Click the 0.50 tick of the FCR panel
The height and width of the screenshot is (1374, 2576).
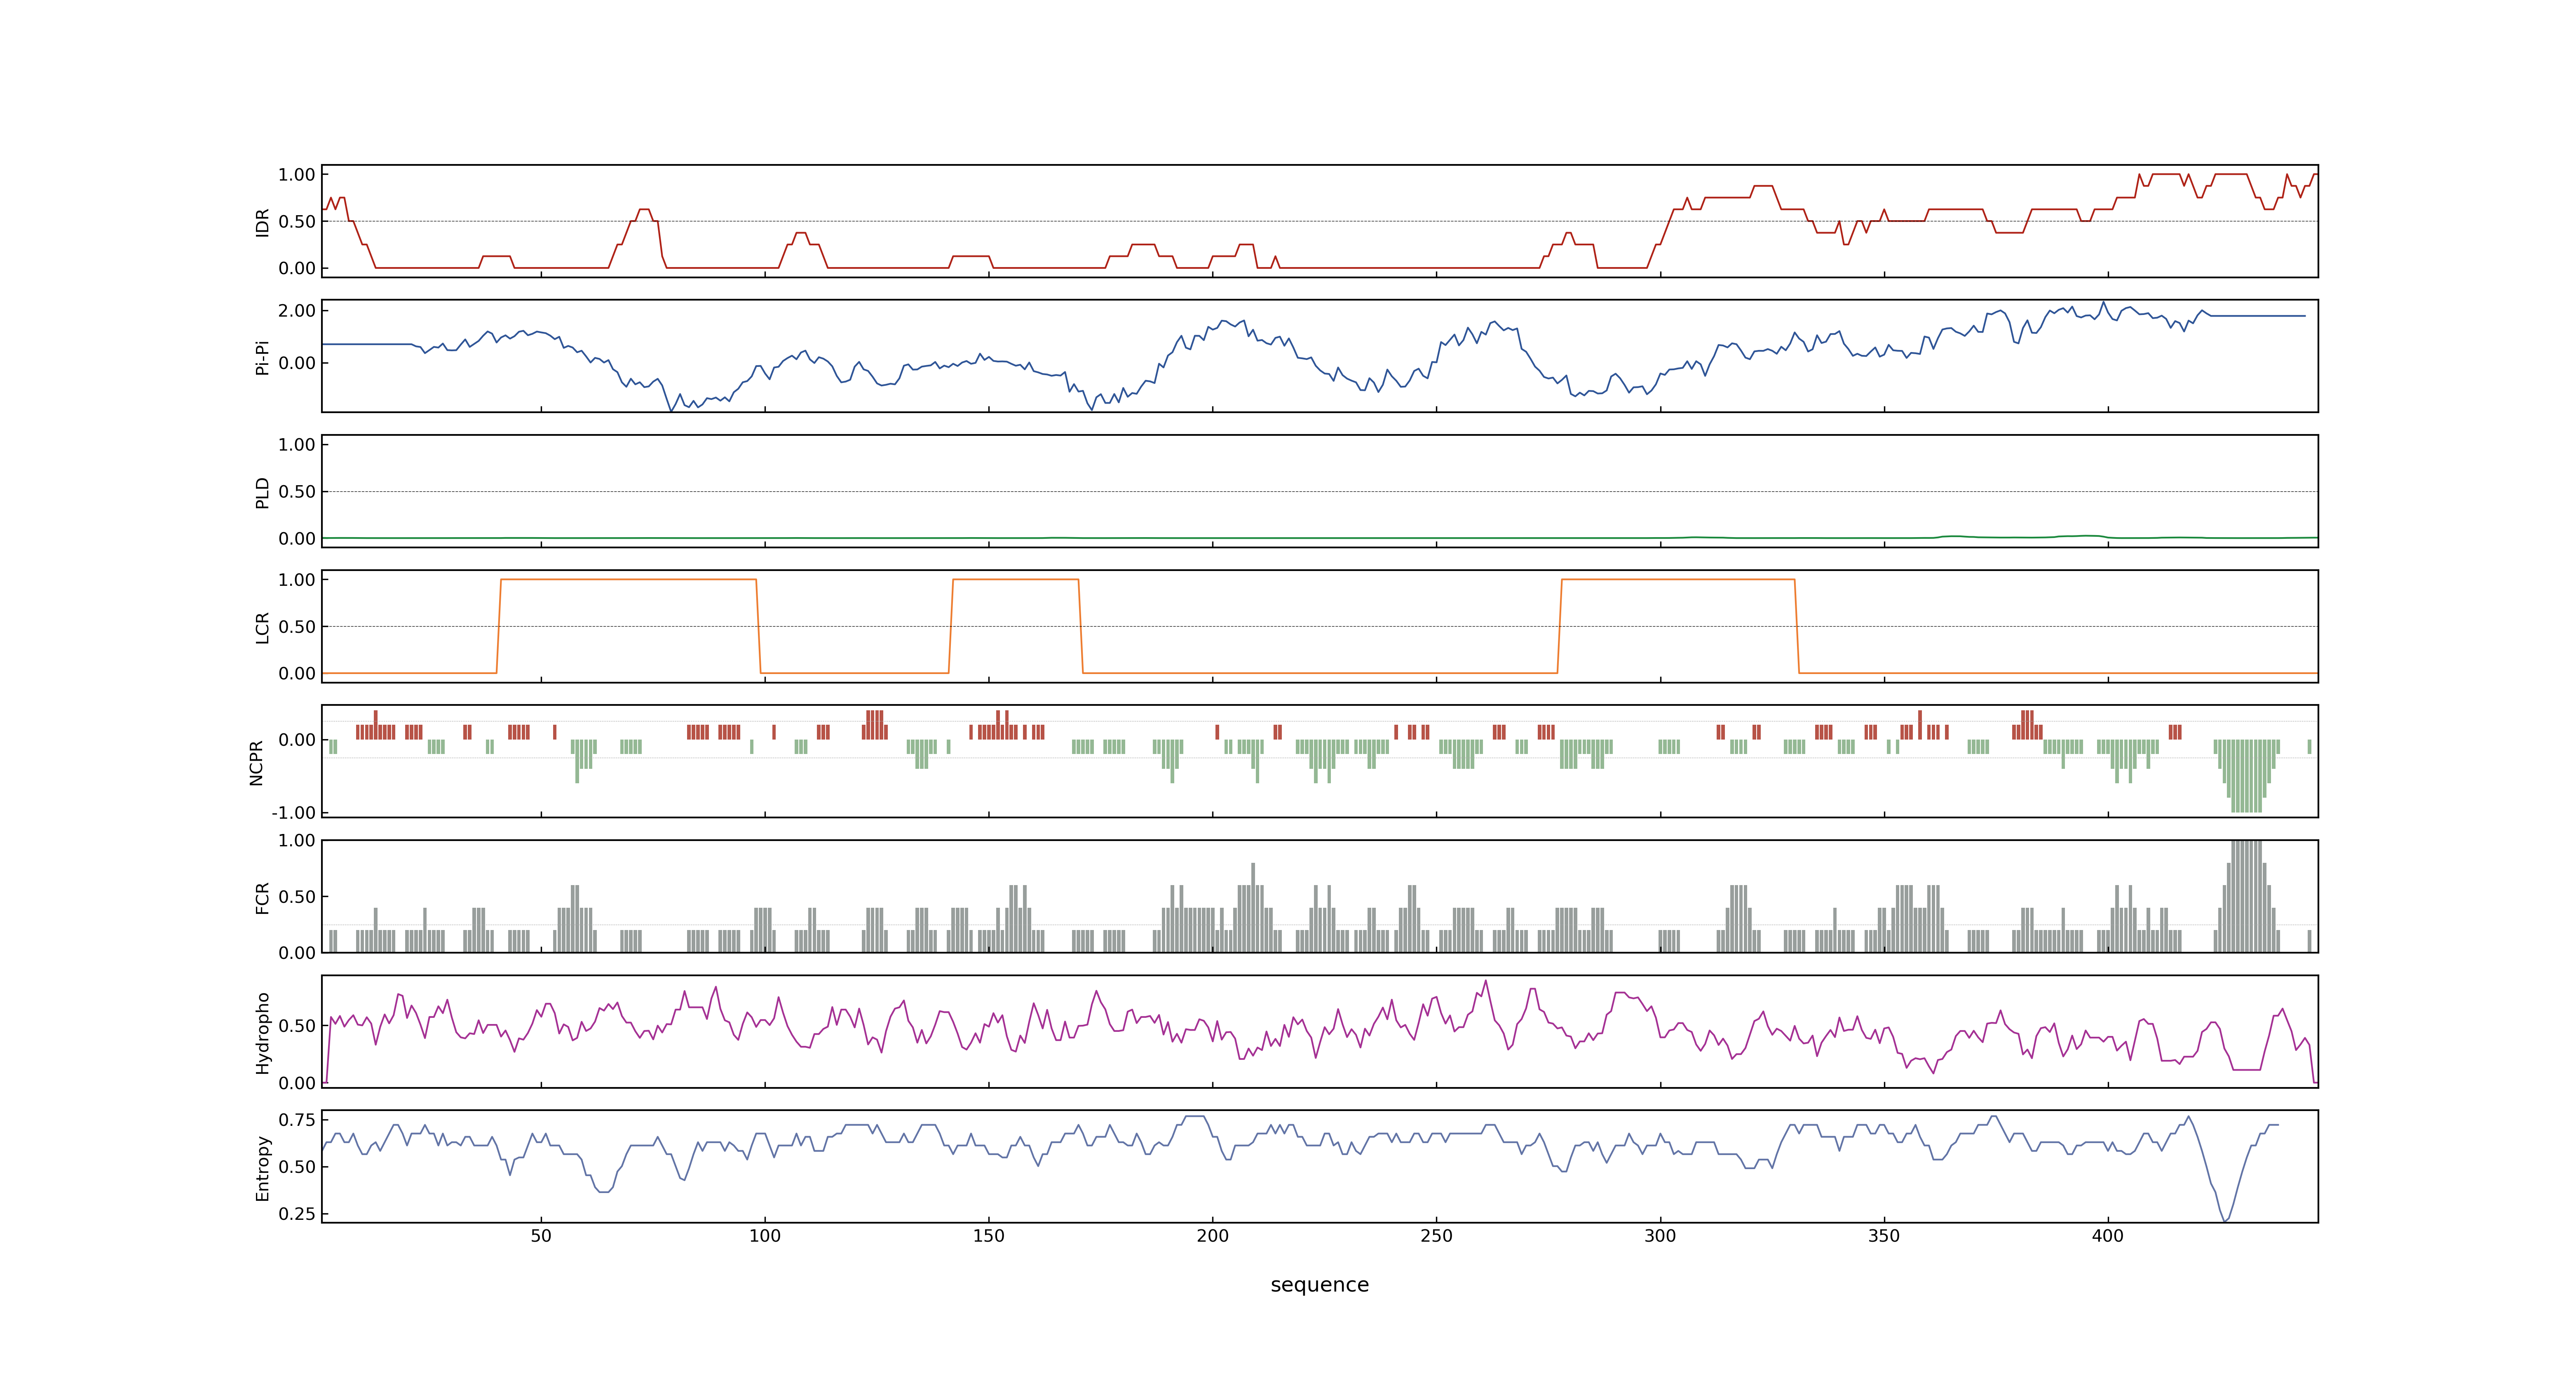(x=297, y=897)
